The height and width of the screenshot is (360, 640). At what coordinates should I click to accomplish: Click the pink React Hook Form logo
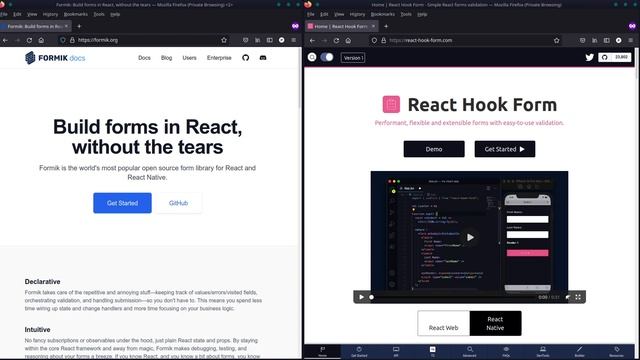[x=391, y=104]
